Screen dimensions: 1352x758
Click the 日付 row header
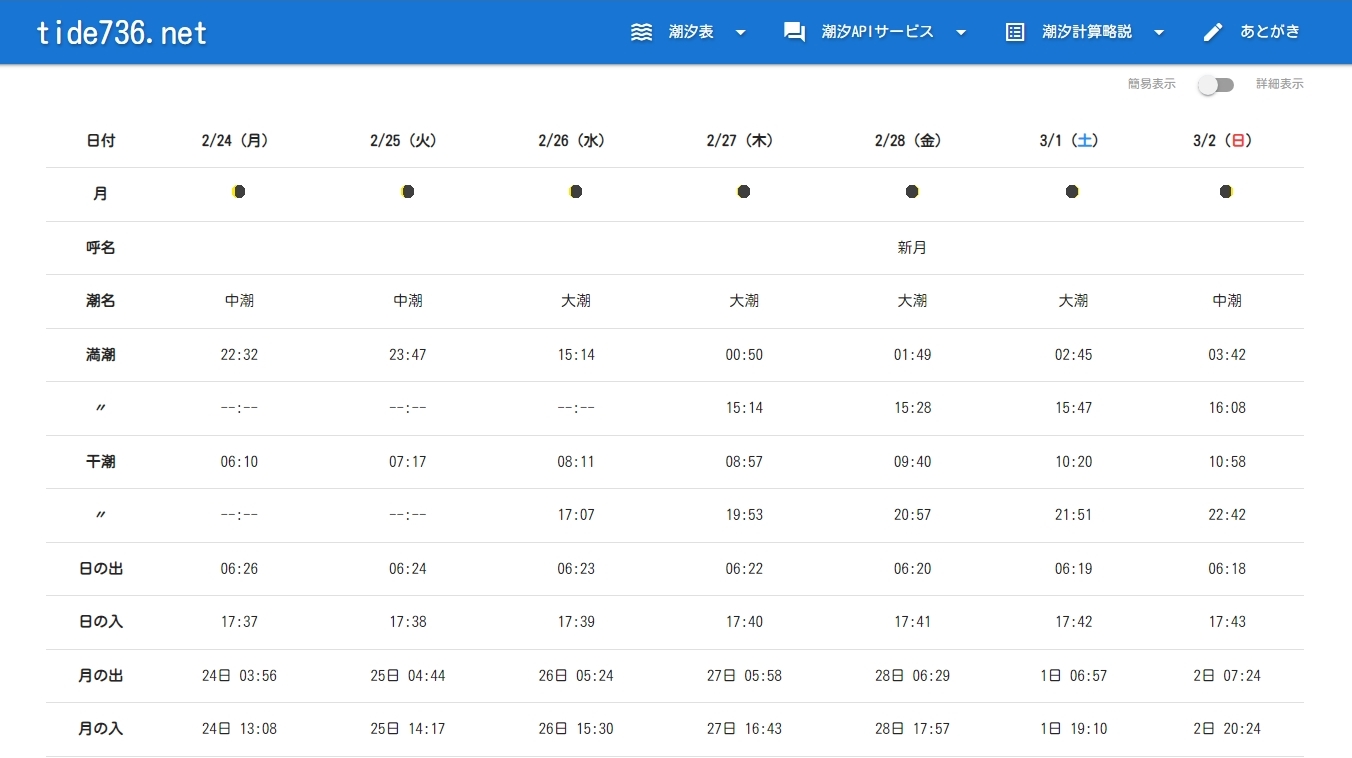pos(100,141)
